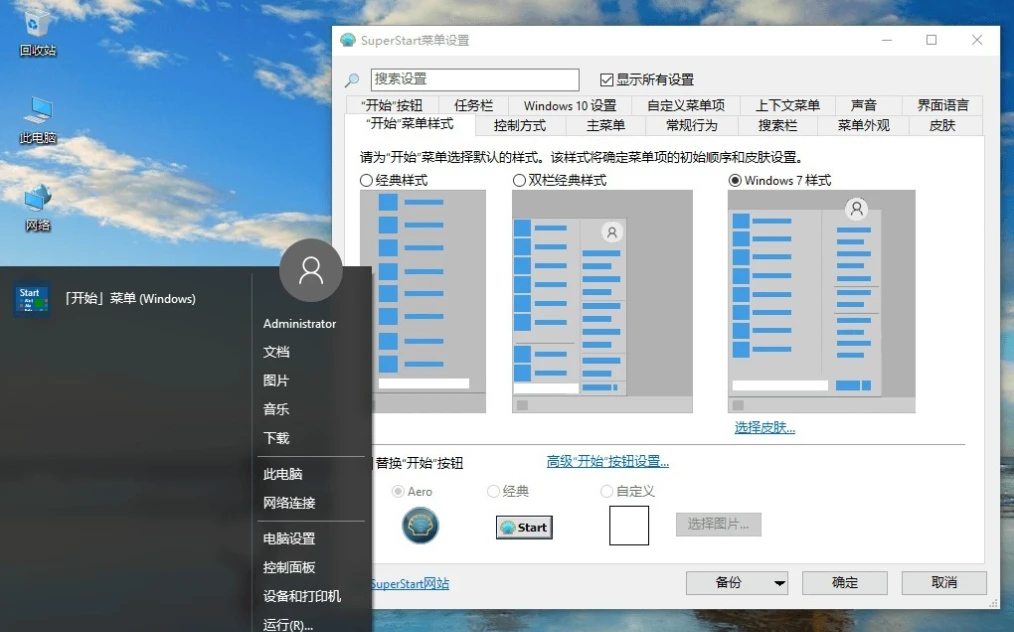Click the classic Start button image
This screenshot has height=632, width=1014.
pos(524,527)
